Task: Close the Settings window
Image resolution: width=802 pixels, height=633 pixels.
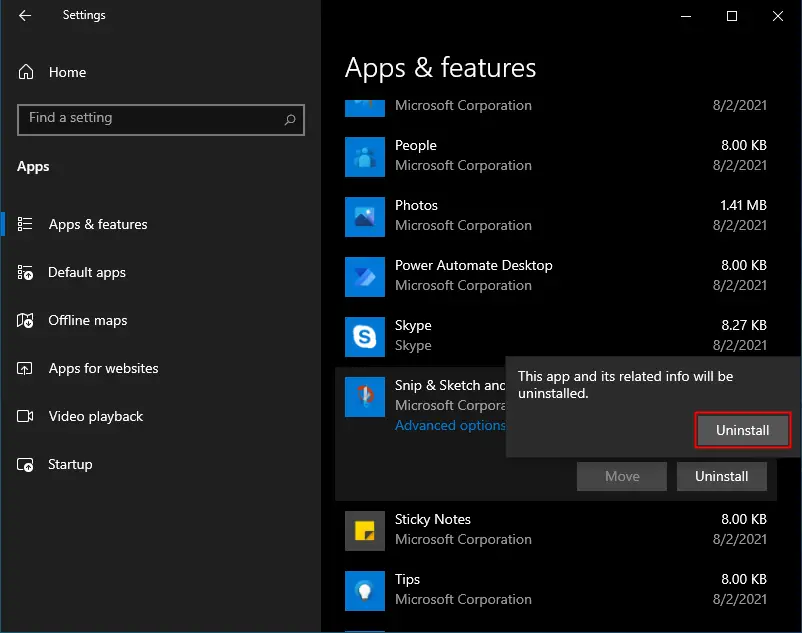Action: (777, 16)
